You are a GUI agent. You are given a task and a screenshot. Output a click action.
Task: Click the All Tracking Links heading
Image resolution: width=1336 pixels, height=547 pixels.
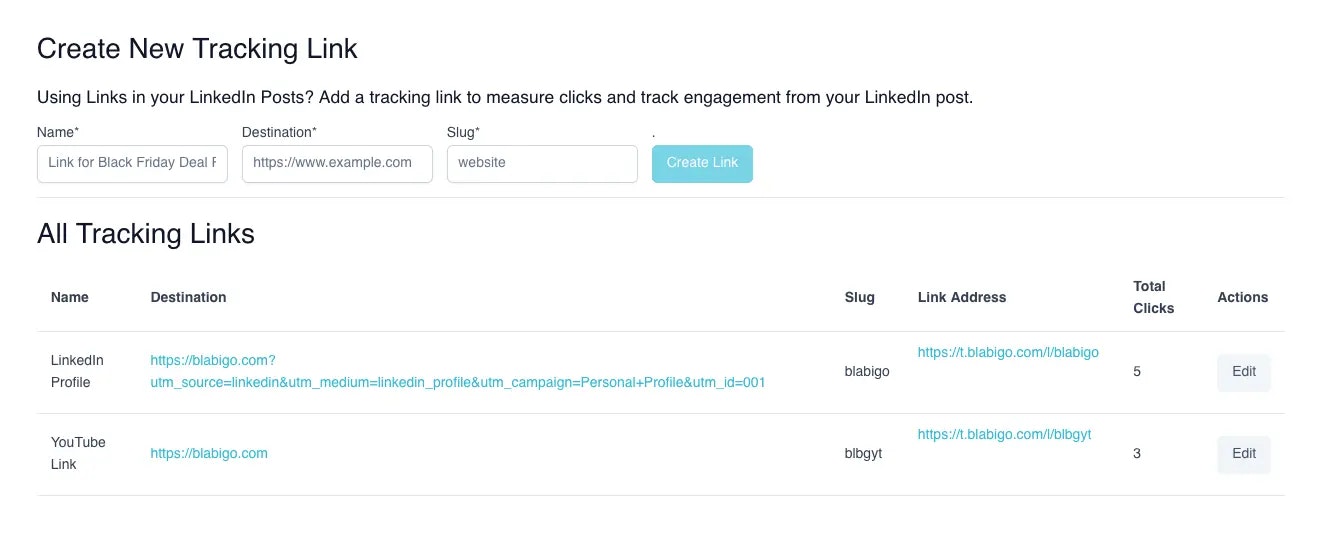(x=146, y=234)
